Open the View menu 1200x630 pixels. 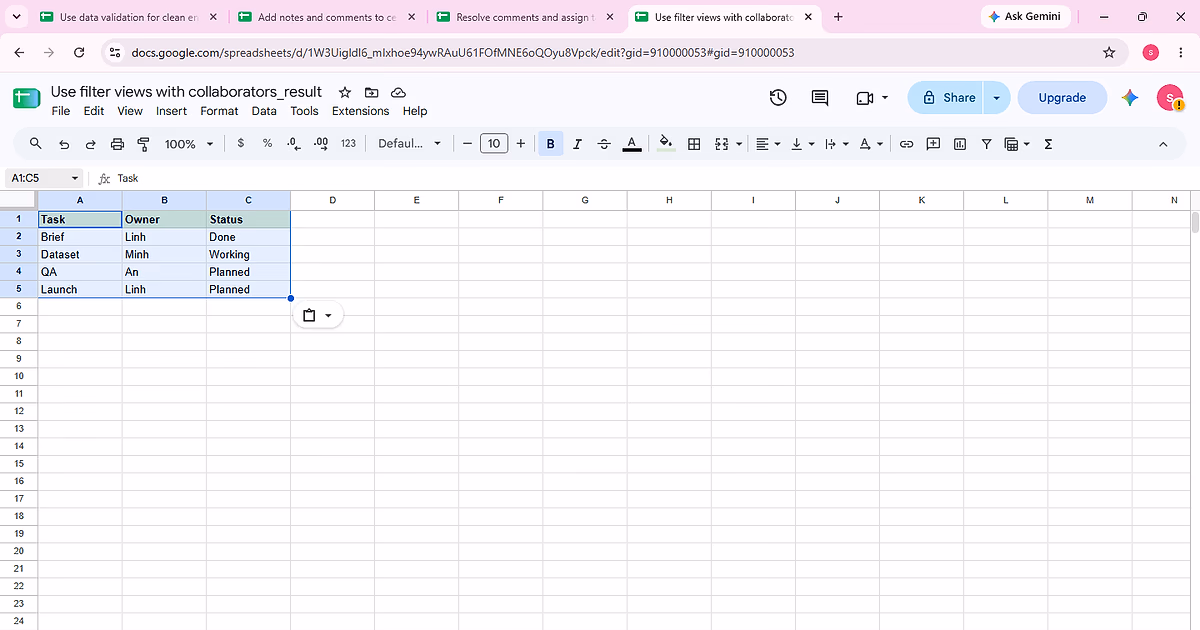pyautogui.click(x=130, y=111)
